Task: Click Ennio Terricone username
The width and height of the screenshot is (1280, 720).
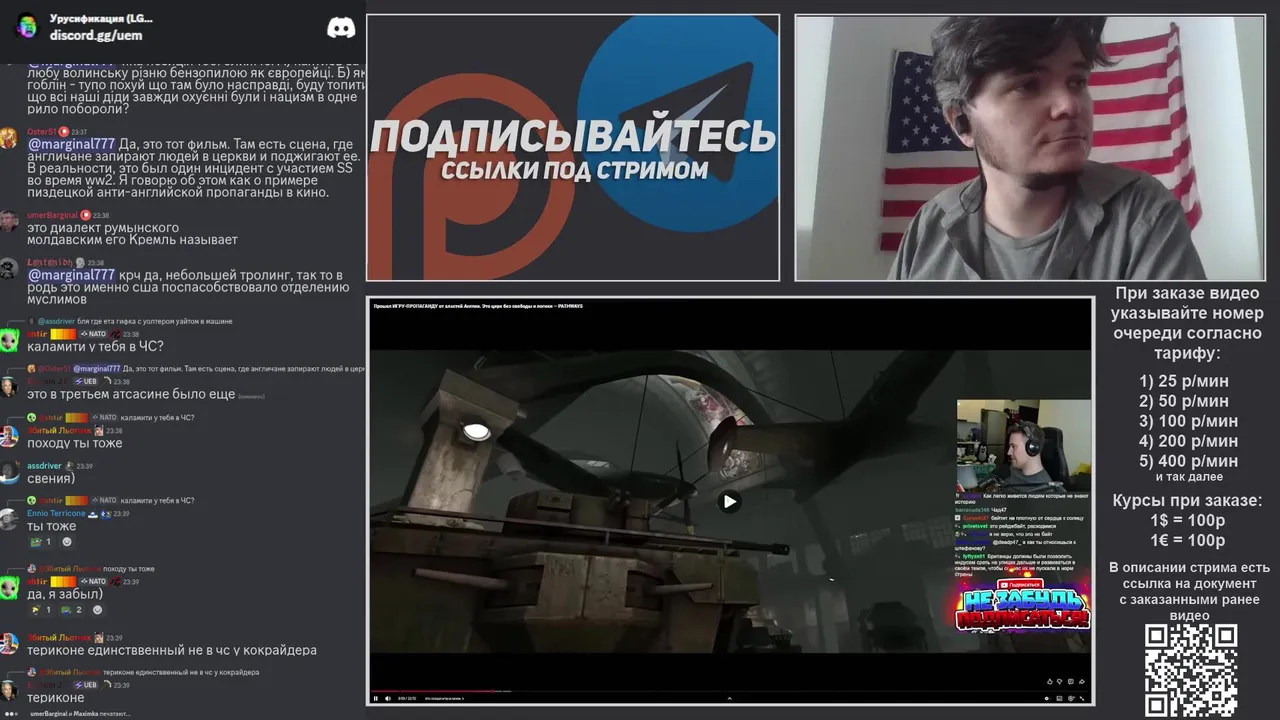Action: (56, 513)
